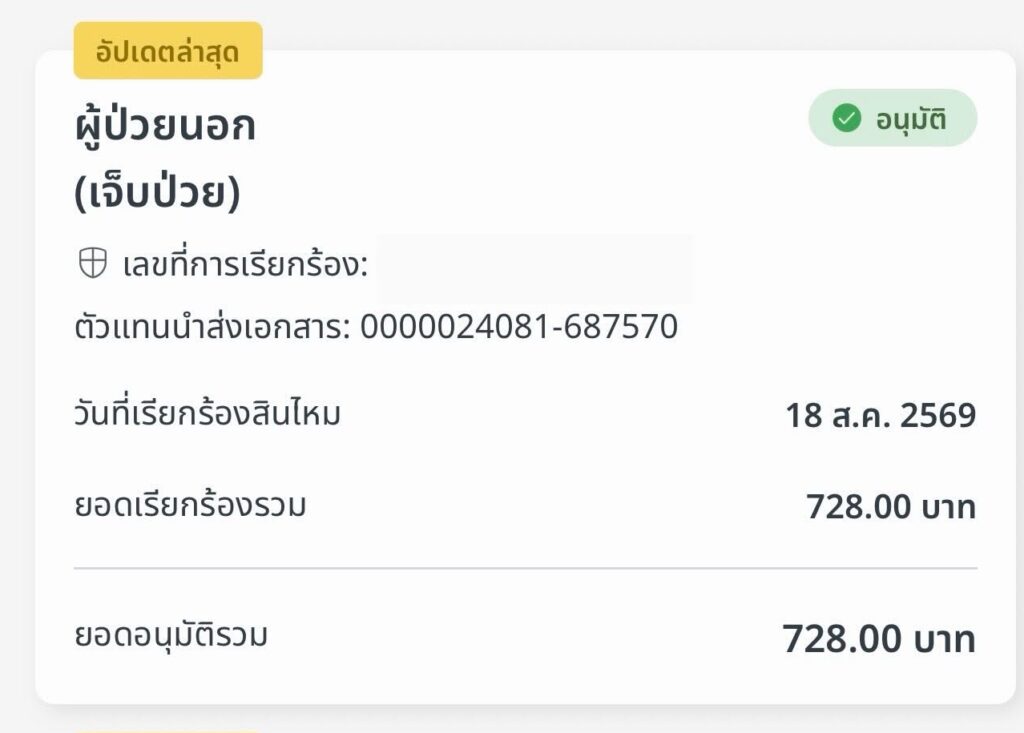The image size is (1024, 733).
Task: Click the เลขที่การเรียกร้อง label
Action: pos(245,265)
